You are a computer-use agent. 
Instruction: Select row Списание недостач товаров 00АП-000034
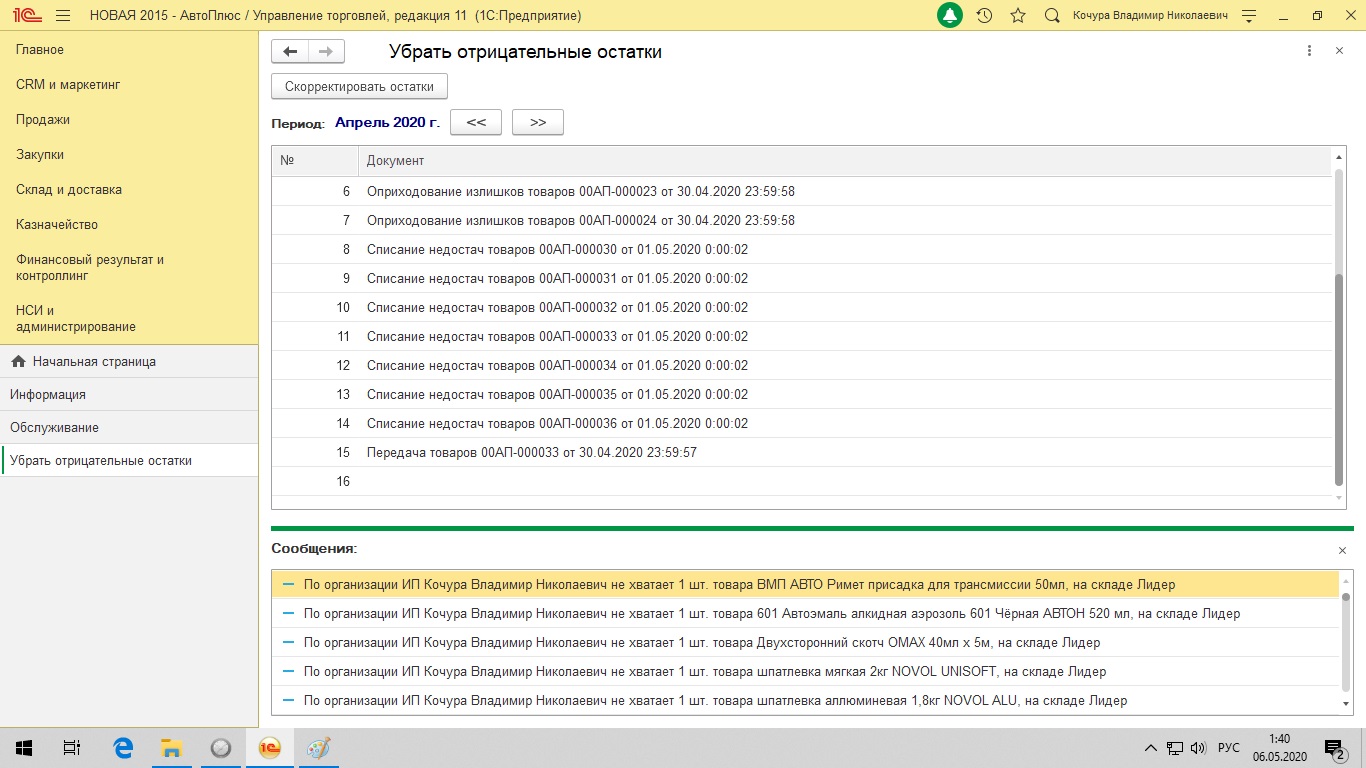[x=802, y=365]
